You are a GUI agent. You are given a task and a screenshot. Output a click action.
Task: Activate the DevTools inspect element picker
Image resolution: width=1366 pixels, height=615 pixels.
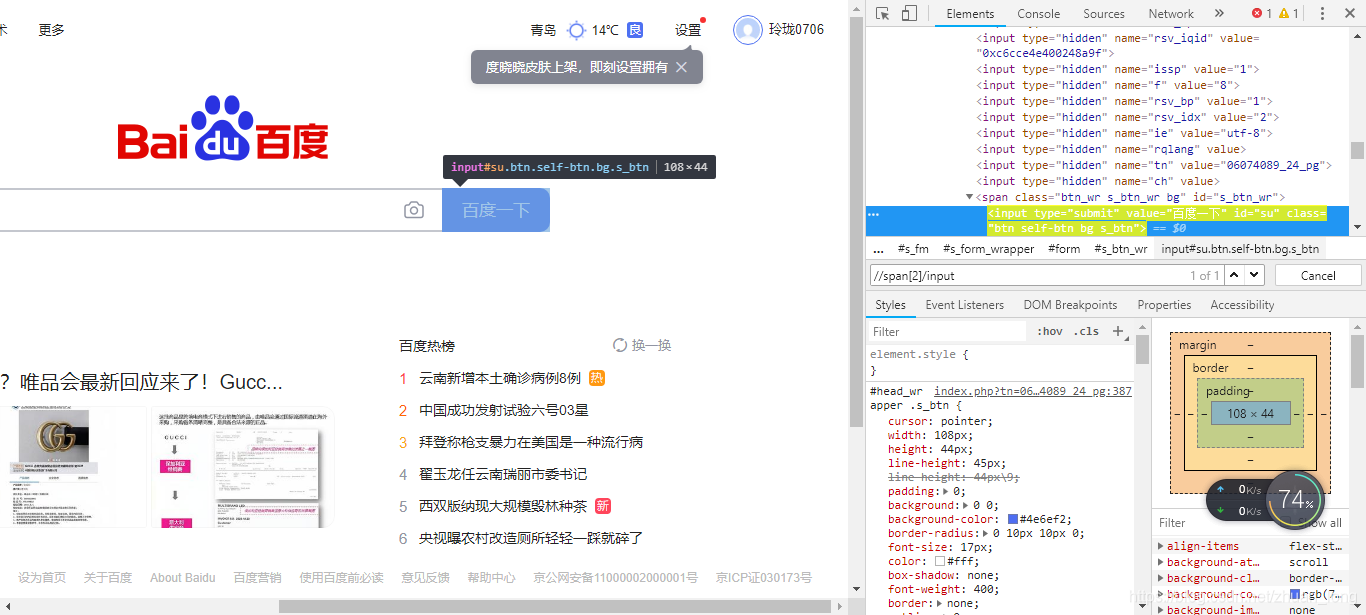pos(883,14)
